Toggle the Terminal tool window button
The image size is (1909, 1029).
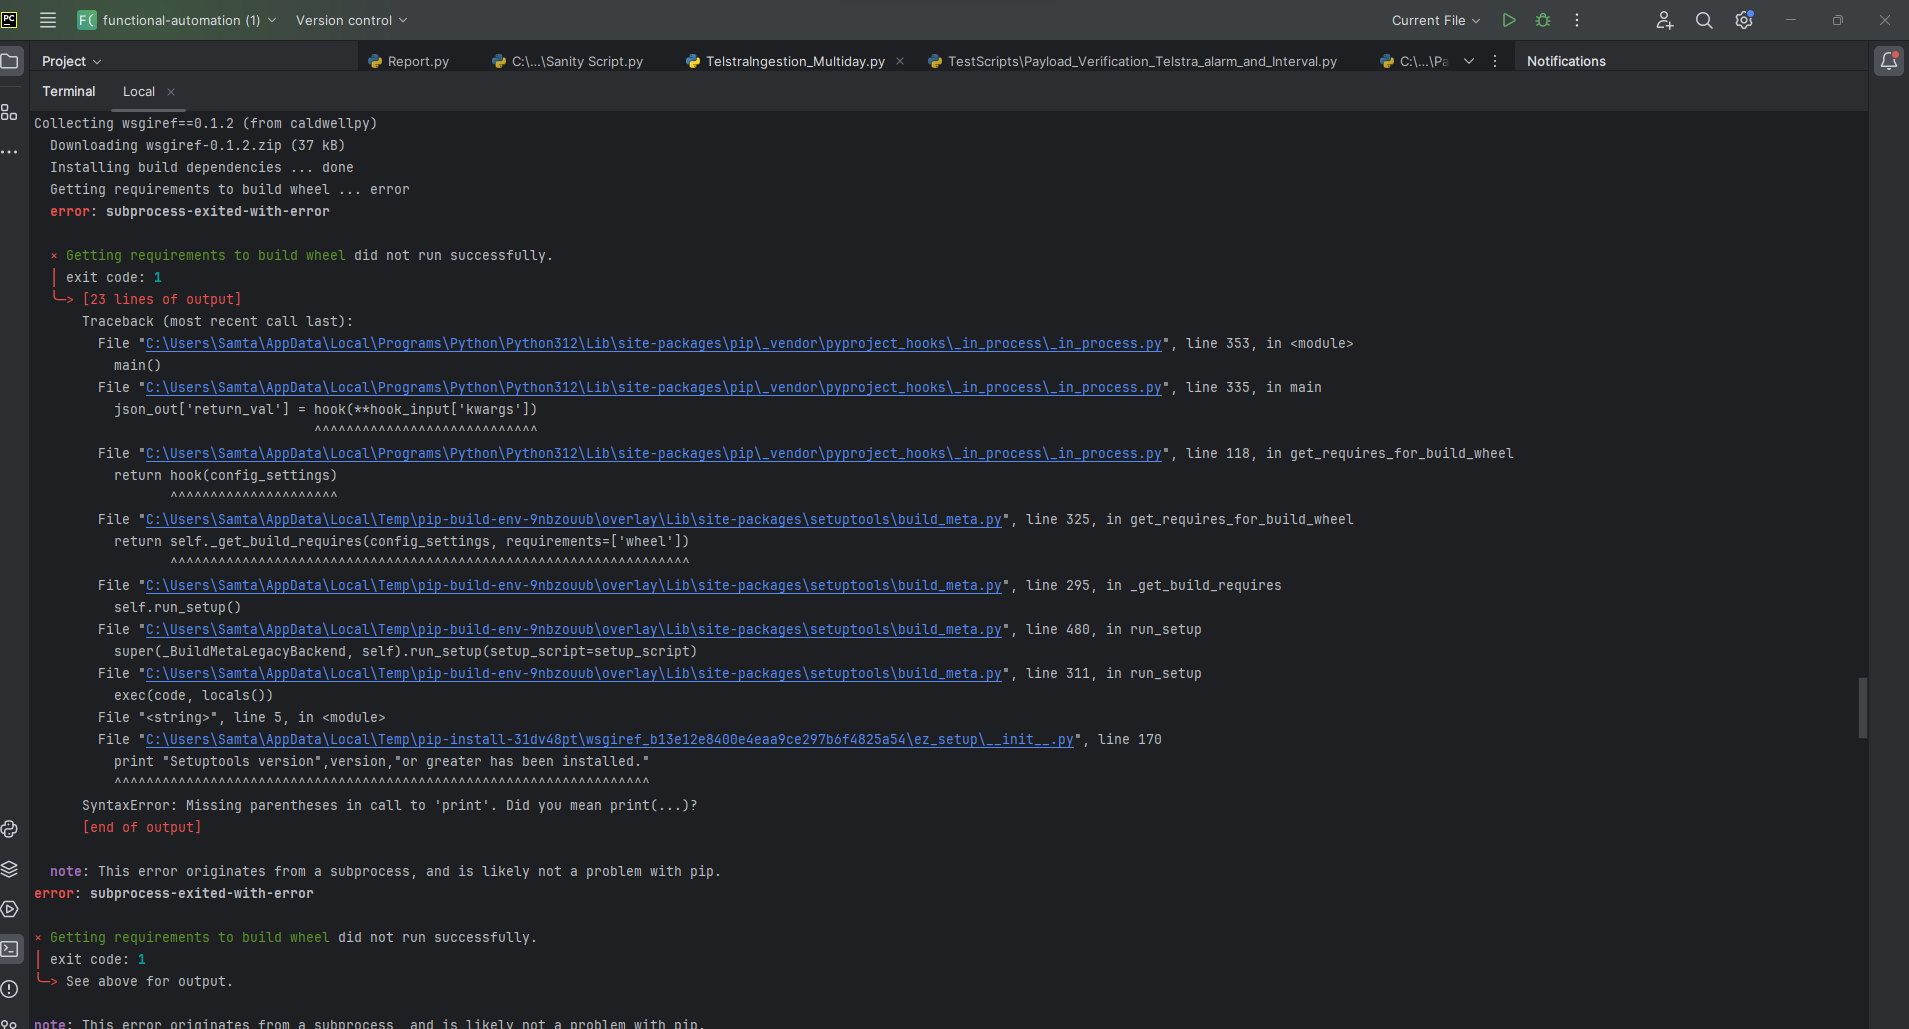click(10, 949)
